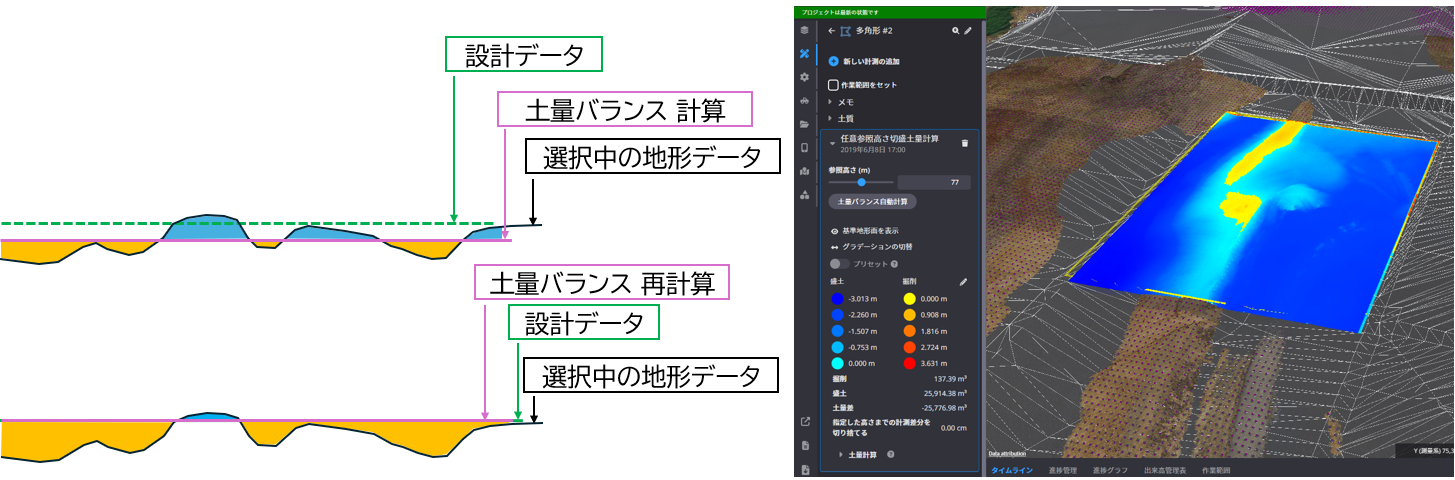Select the measurement tools sidebar icon

click(804, 54)
